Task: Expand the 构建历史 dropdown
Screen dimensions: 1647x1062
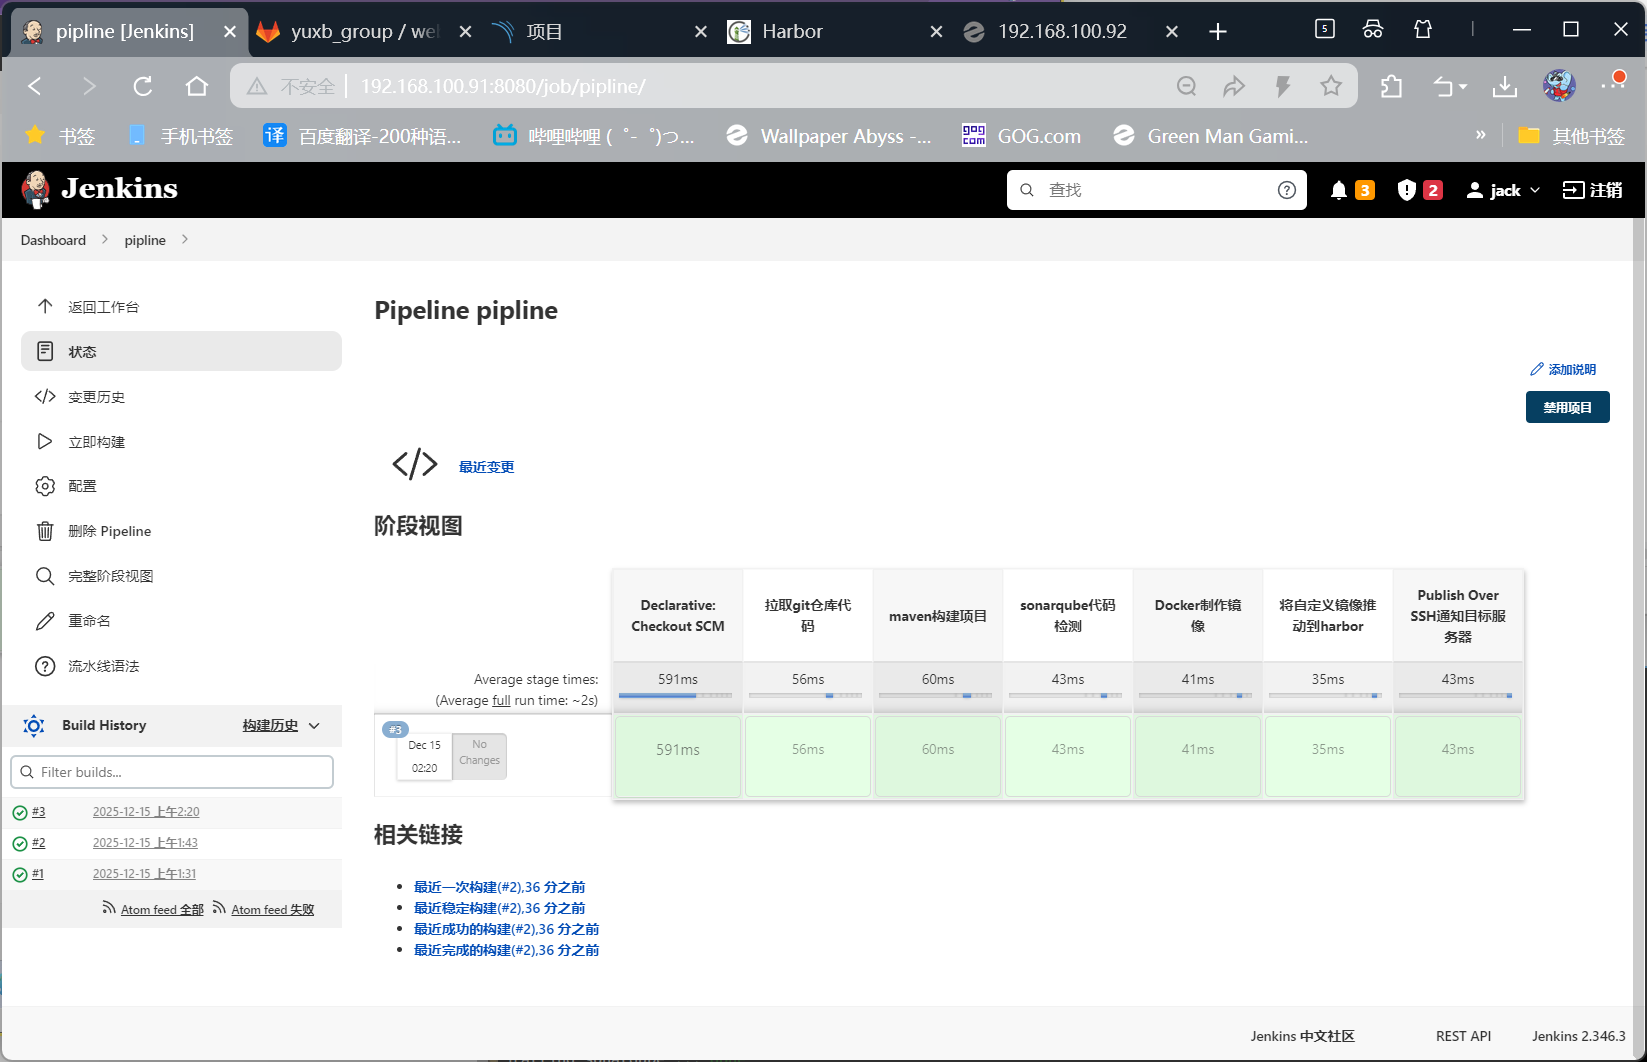Action: click(x=281, y=725)
